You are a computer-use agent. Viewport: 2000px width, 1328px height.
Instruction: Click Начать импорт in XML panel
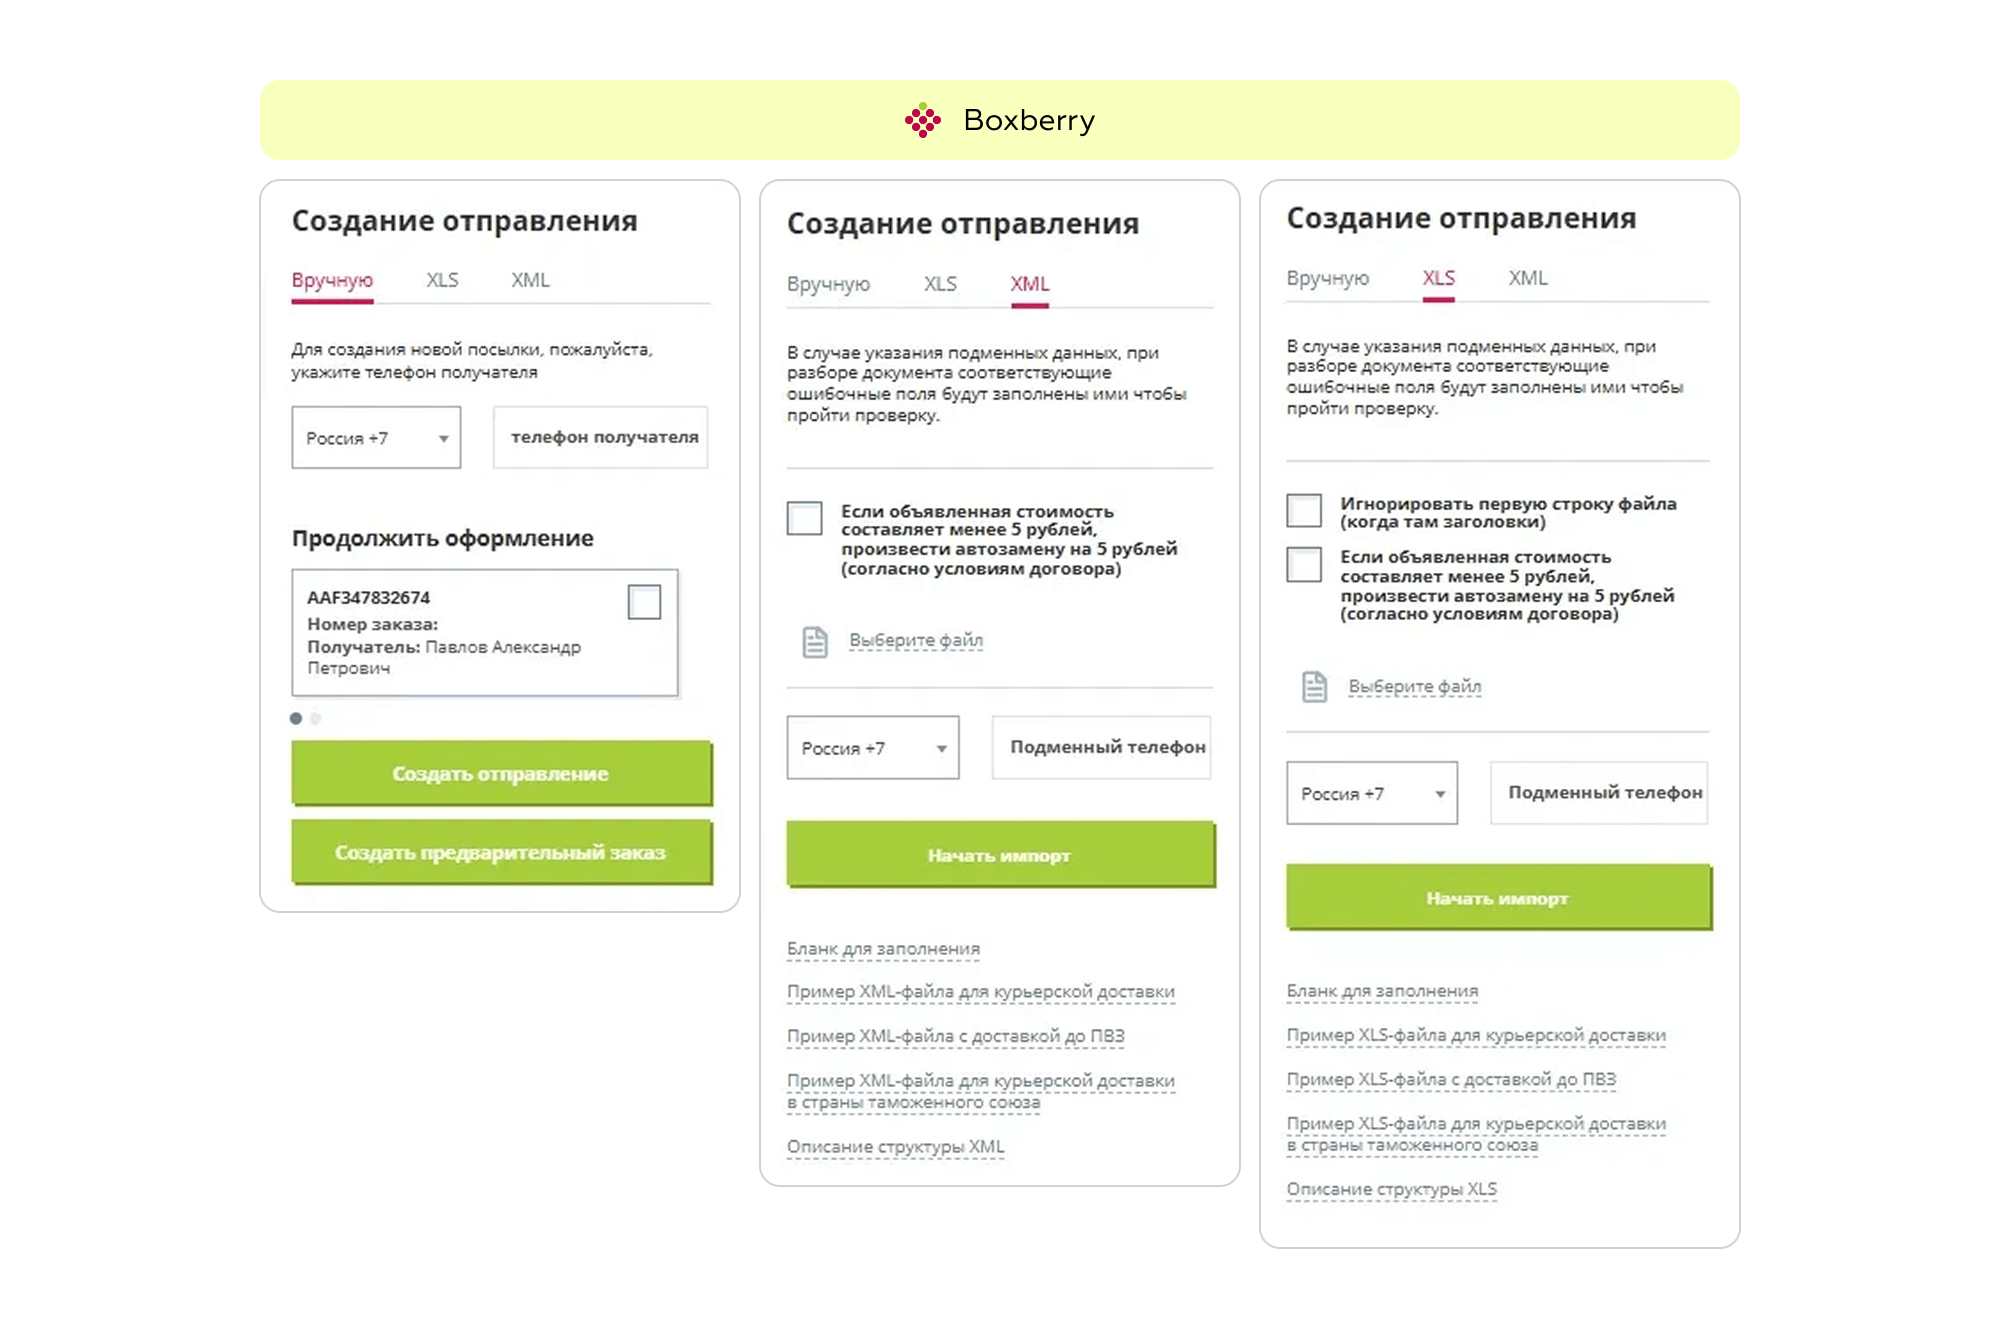[x=1001, y=855]
